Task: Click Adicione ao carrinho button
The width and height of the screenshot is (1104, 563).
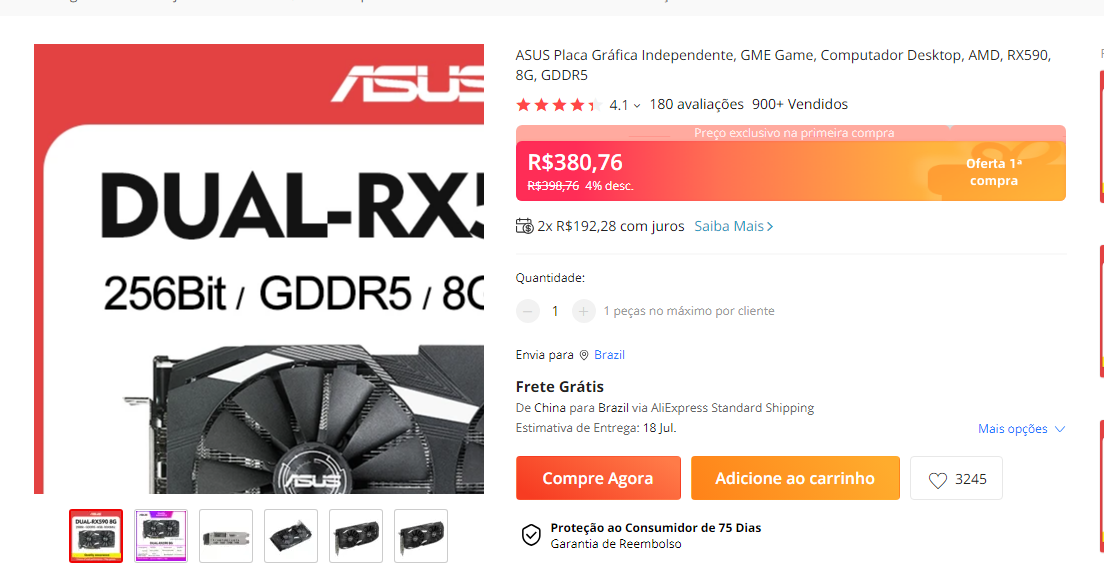Action: tap(795, 478)
